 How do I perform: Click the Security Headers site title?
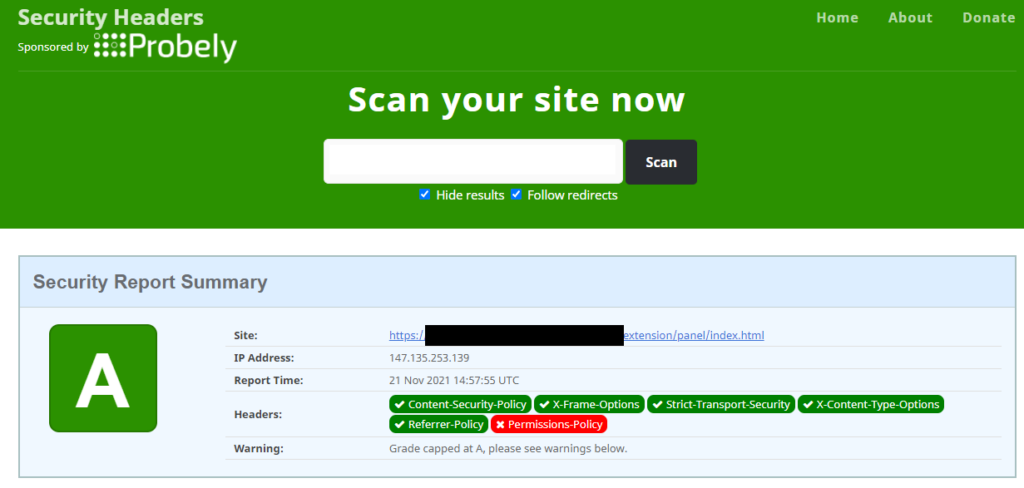coord(110,18)
